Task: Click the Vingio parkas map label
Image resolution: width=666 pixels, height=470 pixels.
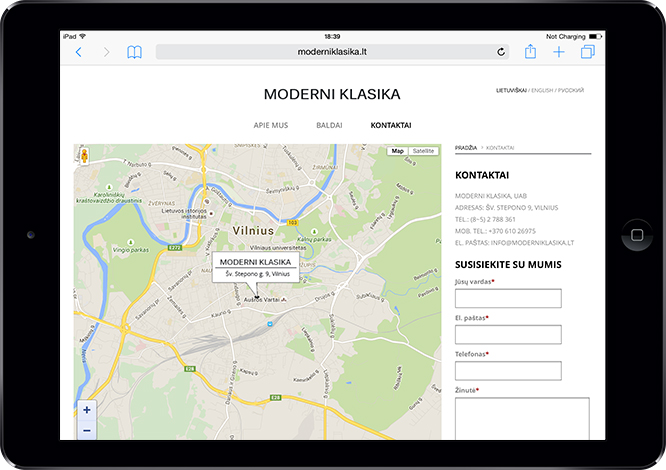Action: tap(131, 250)
